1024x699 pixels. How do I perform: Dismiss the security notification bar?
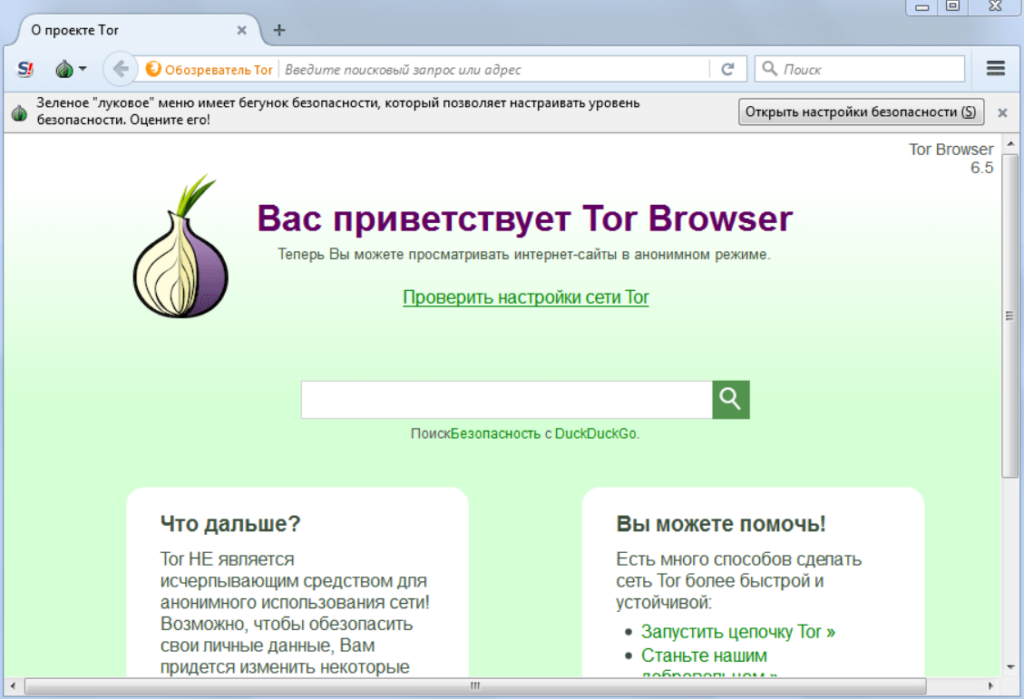pyautogui.click(x=1001, y=112)
